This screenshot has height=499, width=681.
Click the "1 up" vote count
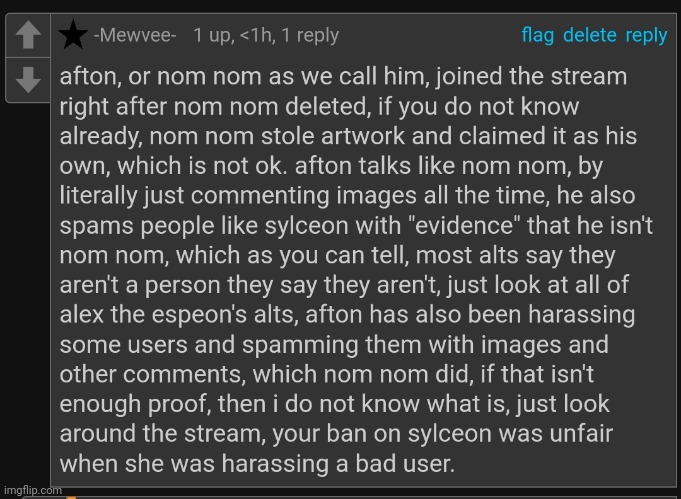(214, 36)
